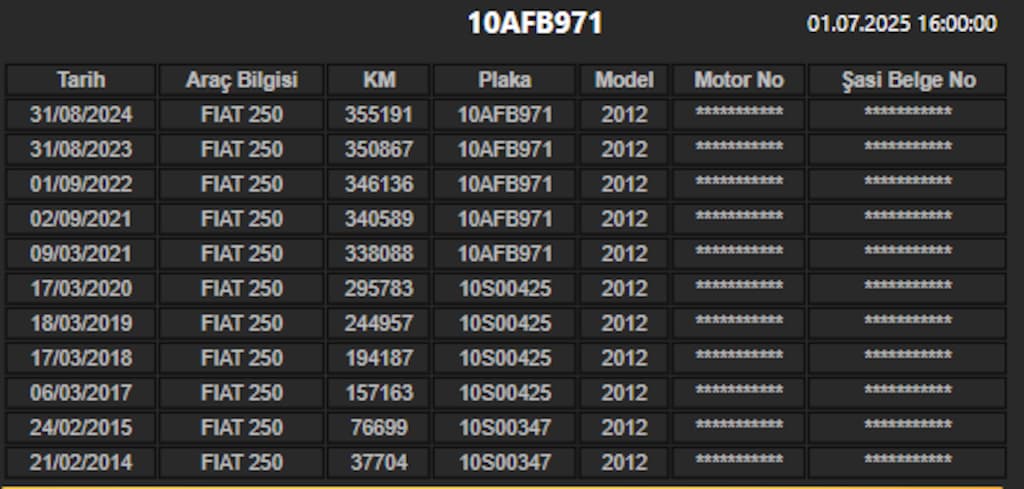Select plate 10AFB971 in the 31/08/2024 row

[x=505, y=115]
